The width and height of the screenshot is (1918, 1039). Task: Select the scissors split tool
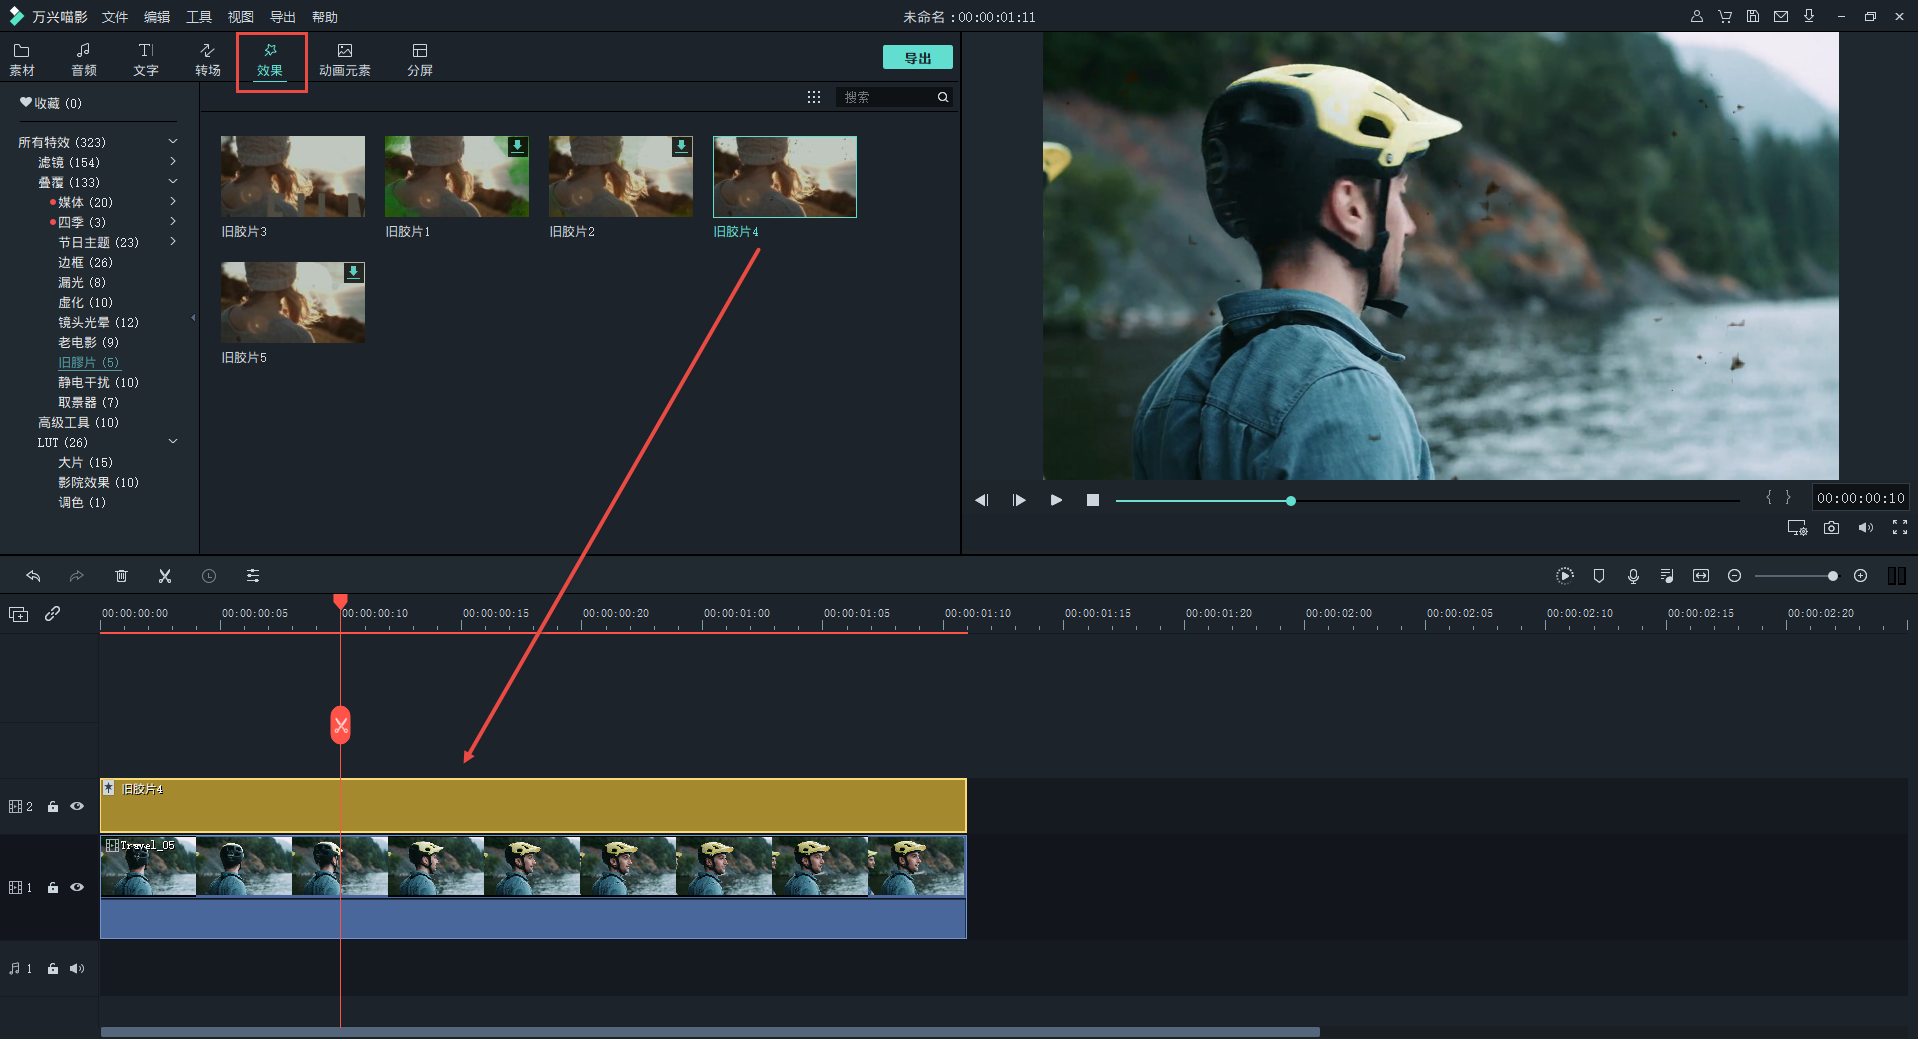pos(165,576)
